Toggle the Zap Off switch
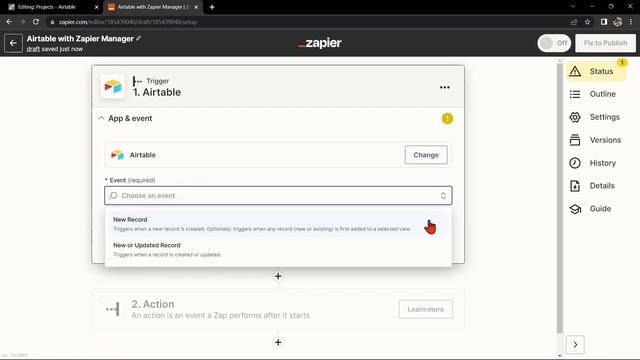The image size is (640, 360). 554,43
